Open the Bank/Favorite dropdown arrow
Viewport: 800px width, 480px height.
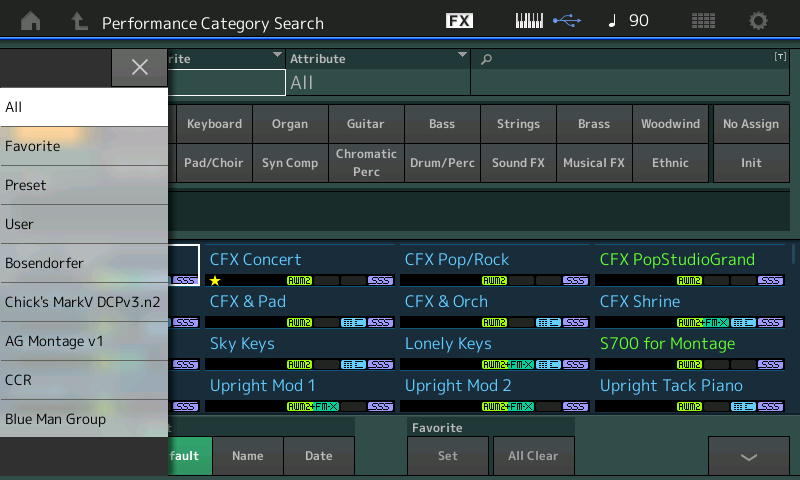(277, 55)
